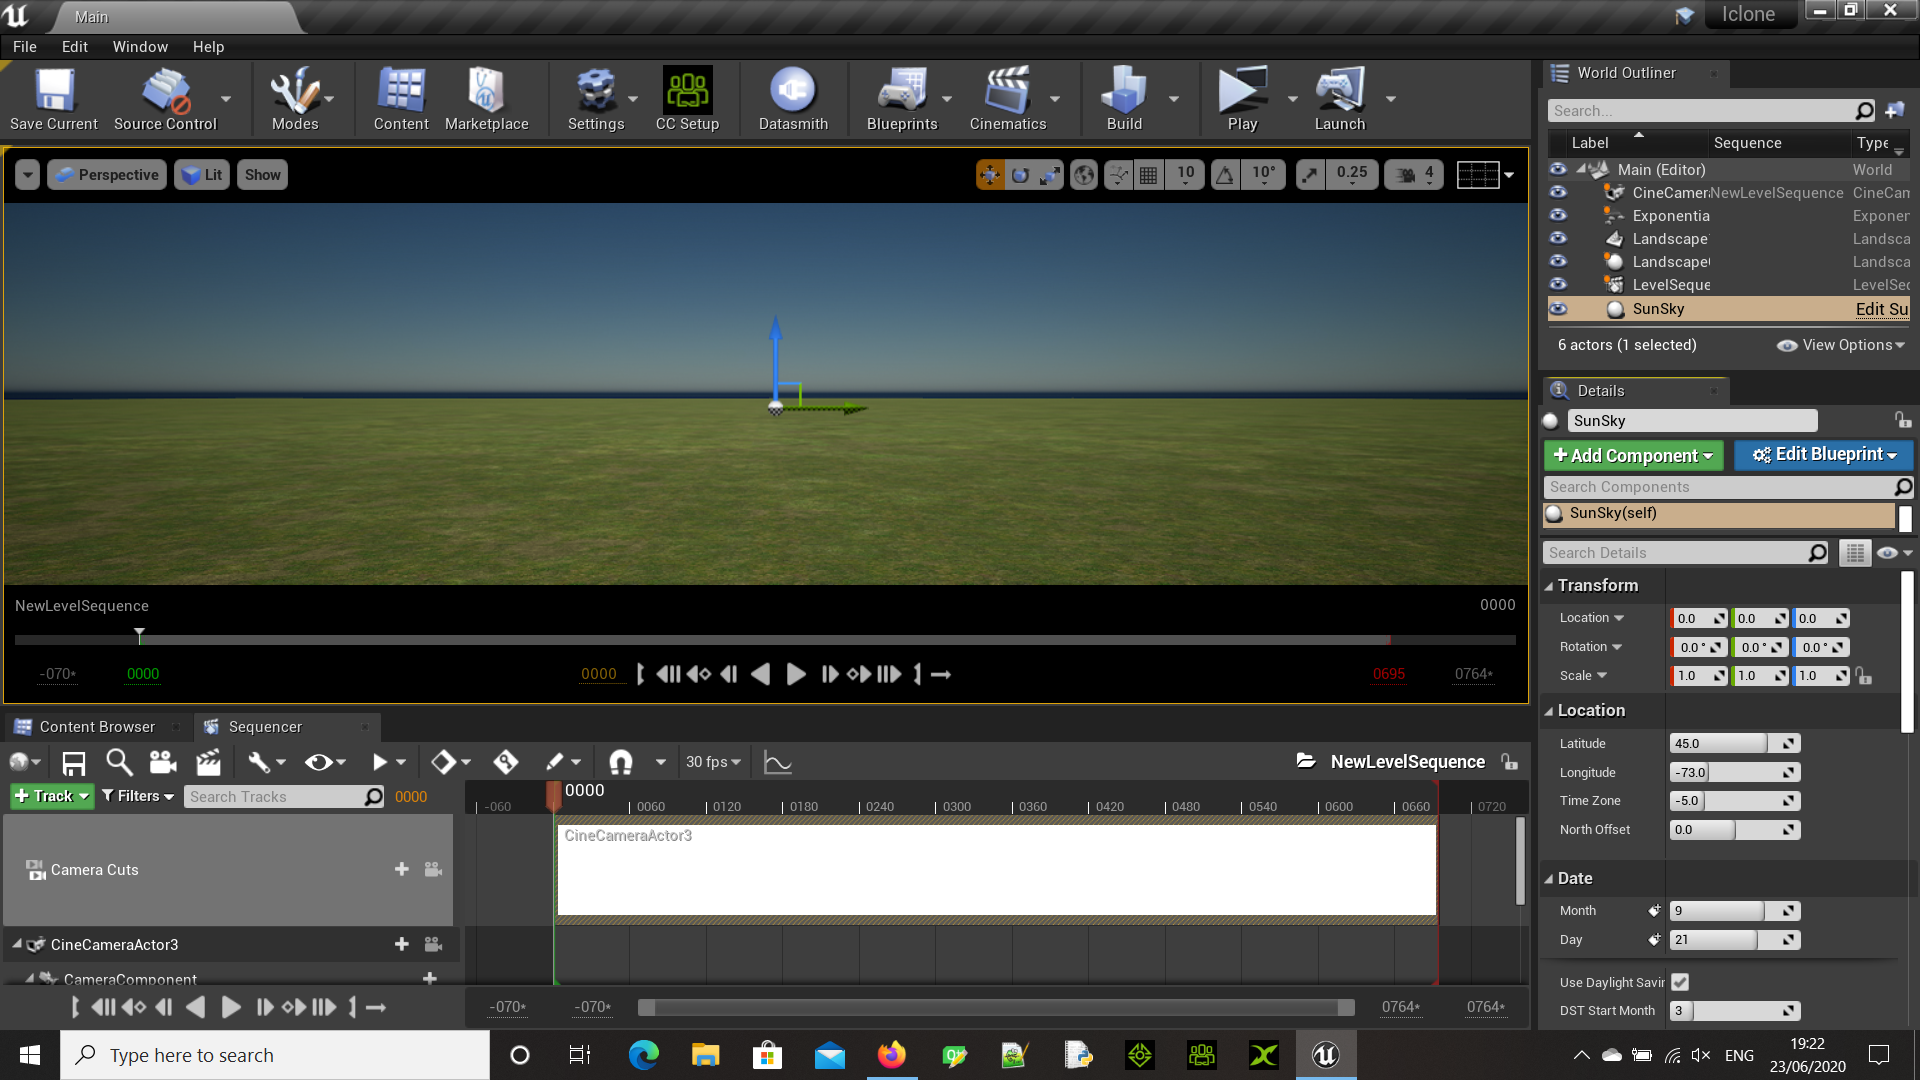Hide the SunSky actor via eye icon
1920x1080 pixels.
click(x=1558, y=309)
